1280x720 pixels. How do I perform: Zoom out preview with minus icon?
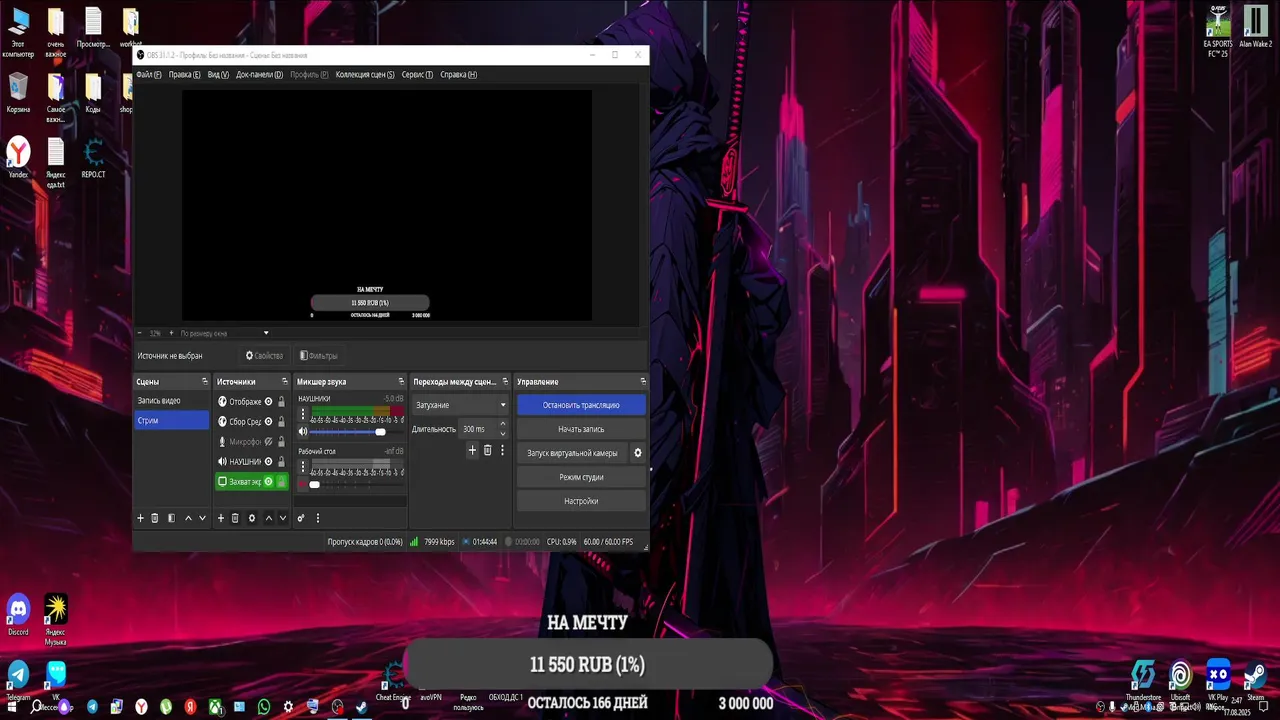(x=139, y=333)
